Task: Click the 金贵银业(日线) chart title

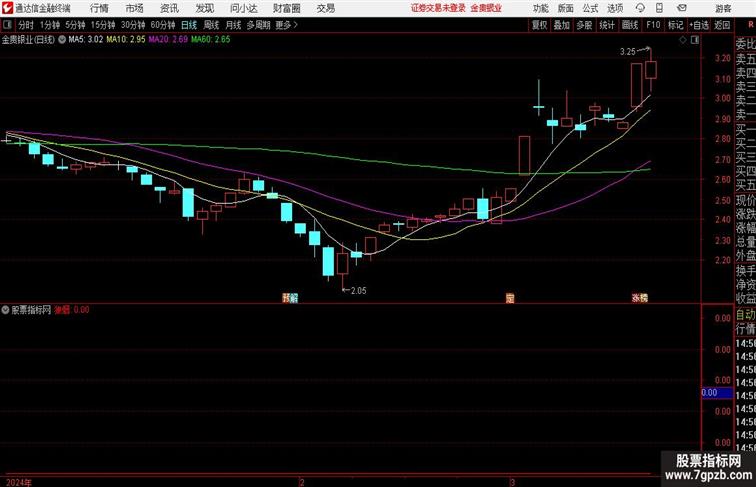Action: [28, 40]
